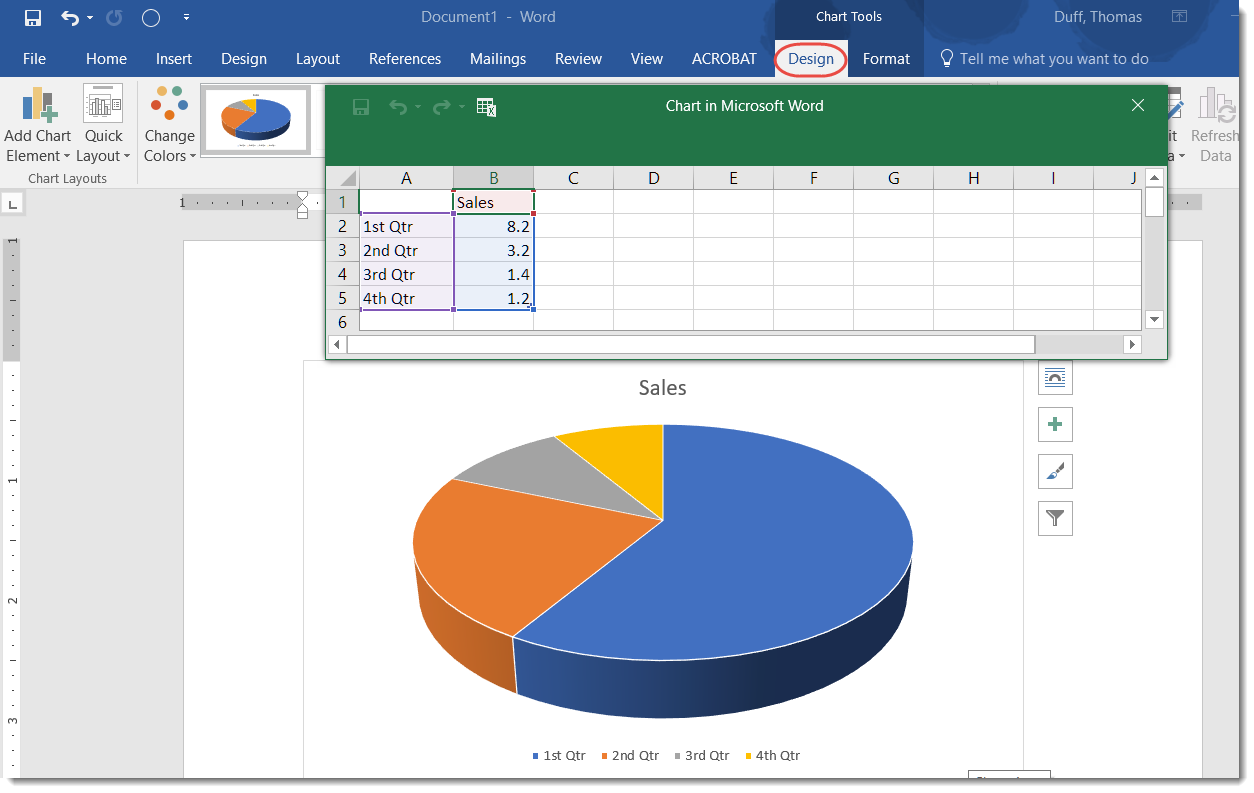The width and height of the screenshot is (1254, 793).
Task: Click the Layout Options icon beside the chart
Action: tap(1055, 378)
